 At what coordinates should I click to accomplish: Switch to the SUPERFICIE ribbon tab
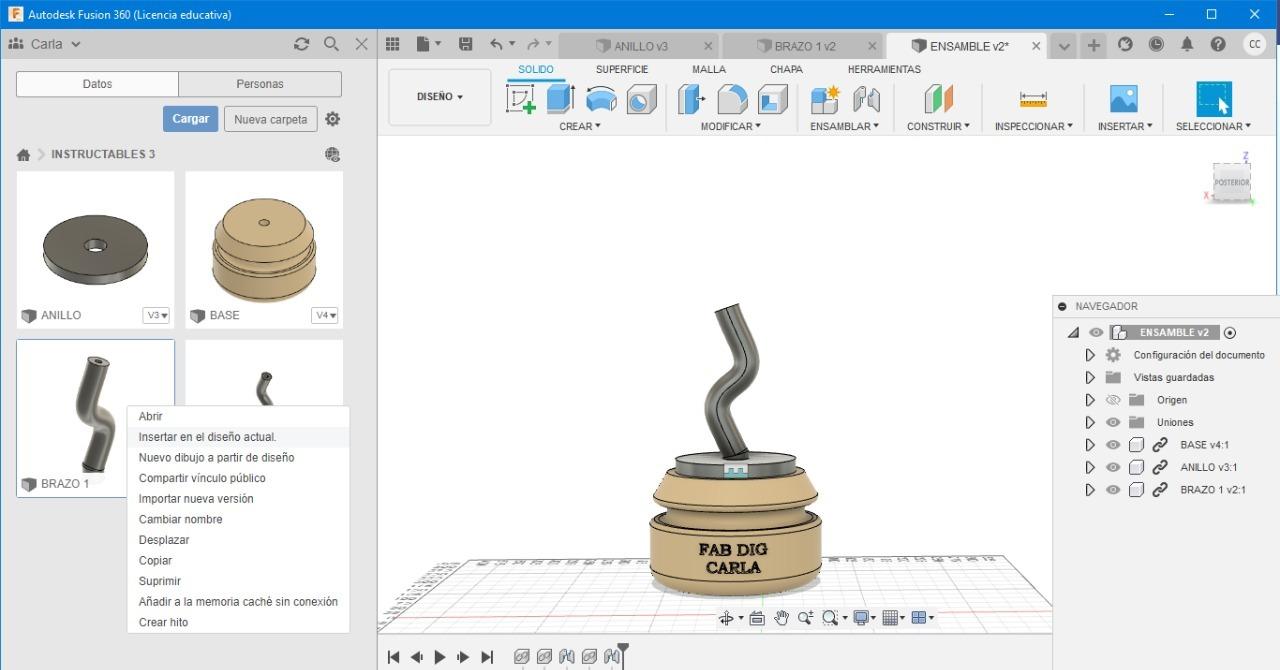tap(622, 69)
